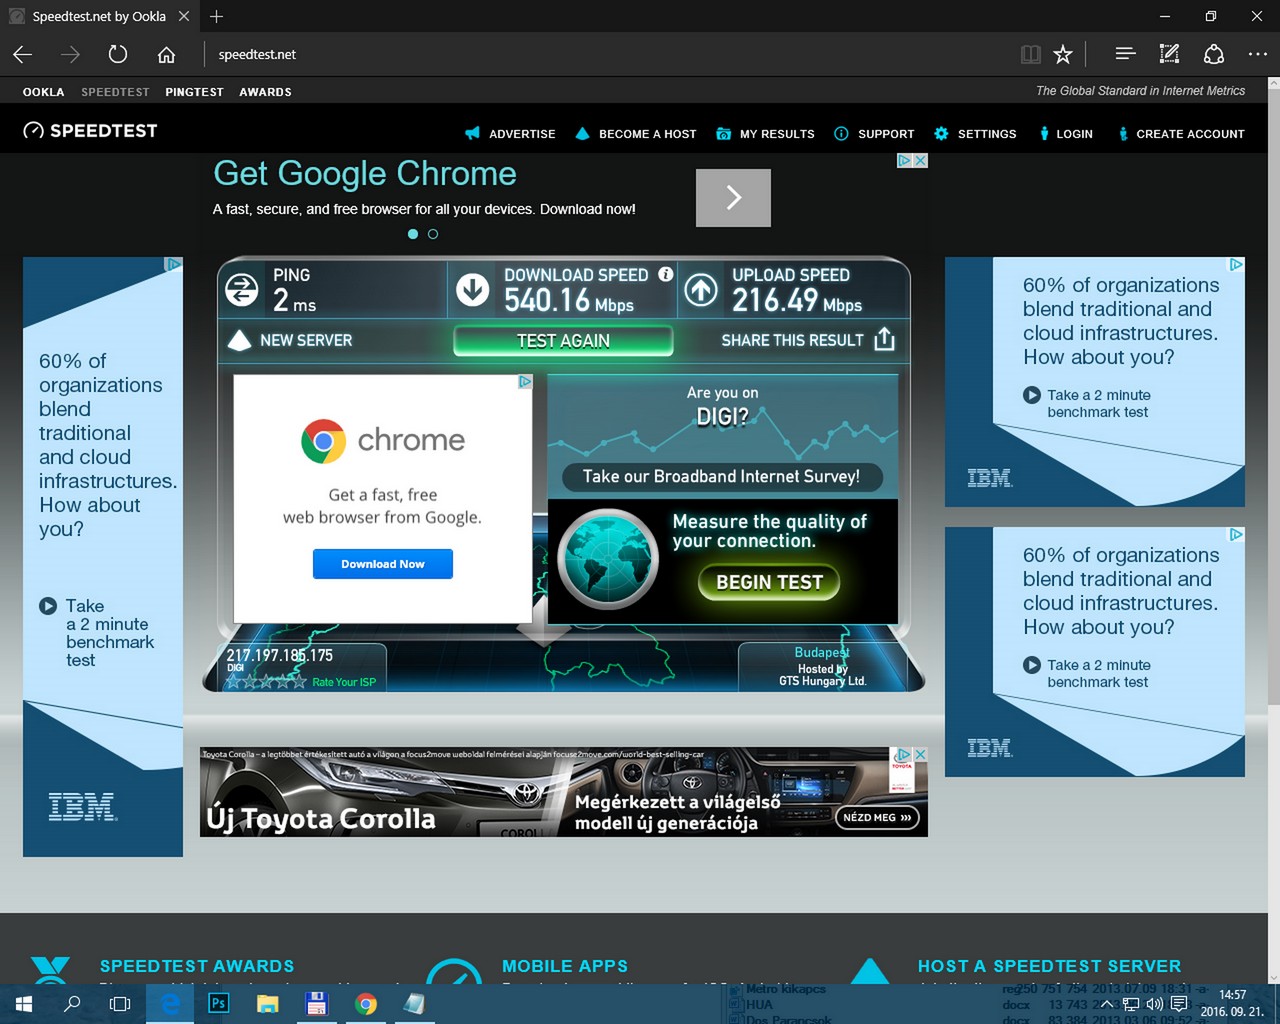Click the Rate Your ISP link

(x=344, y=682)
